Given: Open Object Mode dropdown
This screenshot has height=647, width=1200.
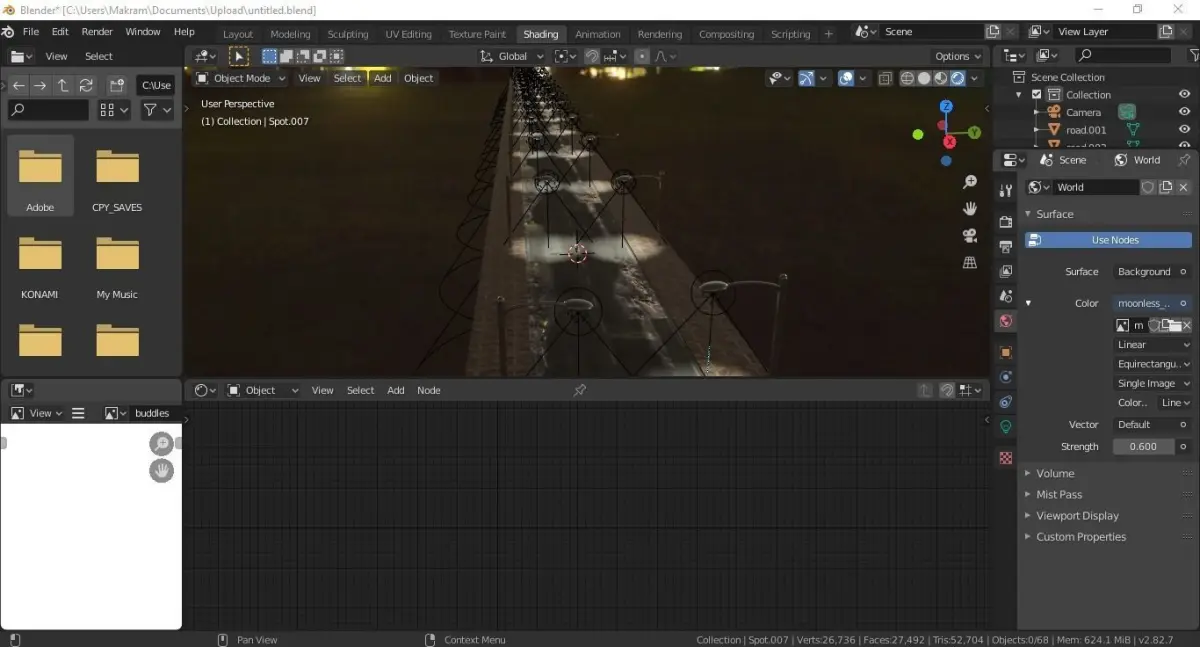Looking at the screenshot, I should click(x=241, y=78).
